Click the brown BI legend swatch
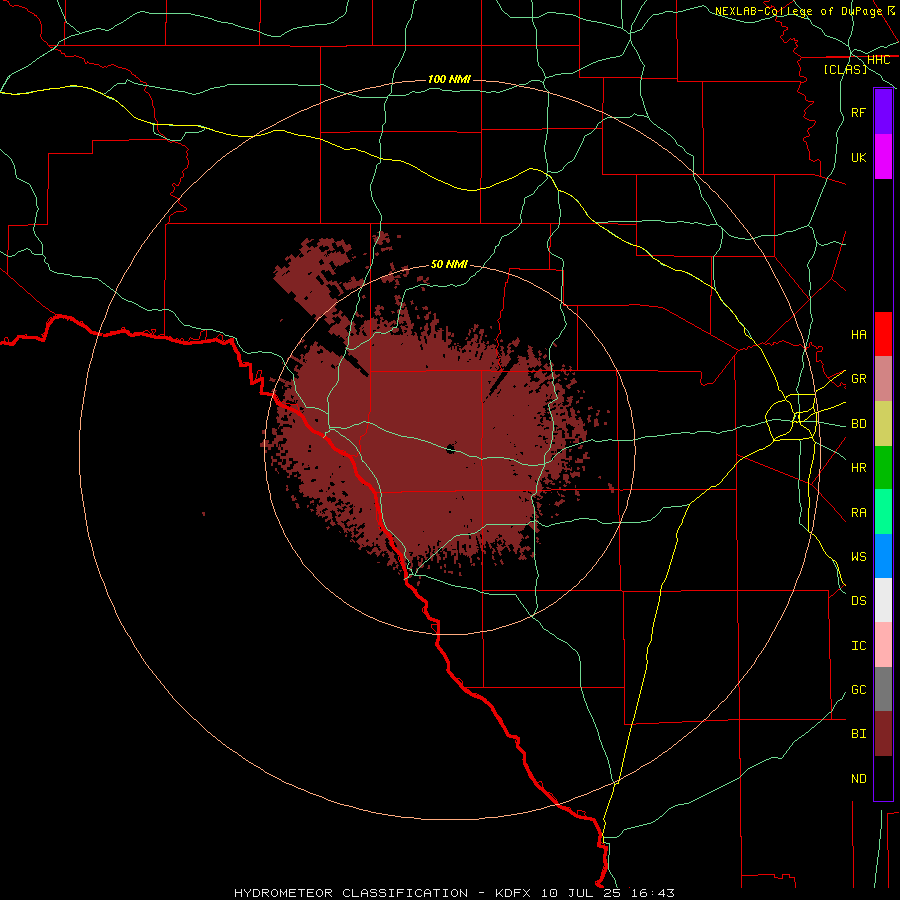This screenshot has height=900, width=900. pyautogui.click(x=883, y=734)
